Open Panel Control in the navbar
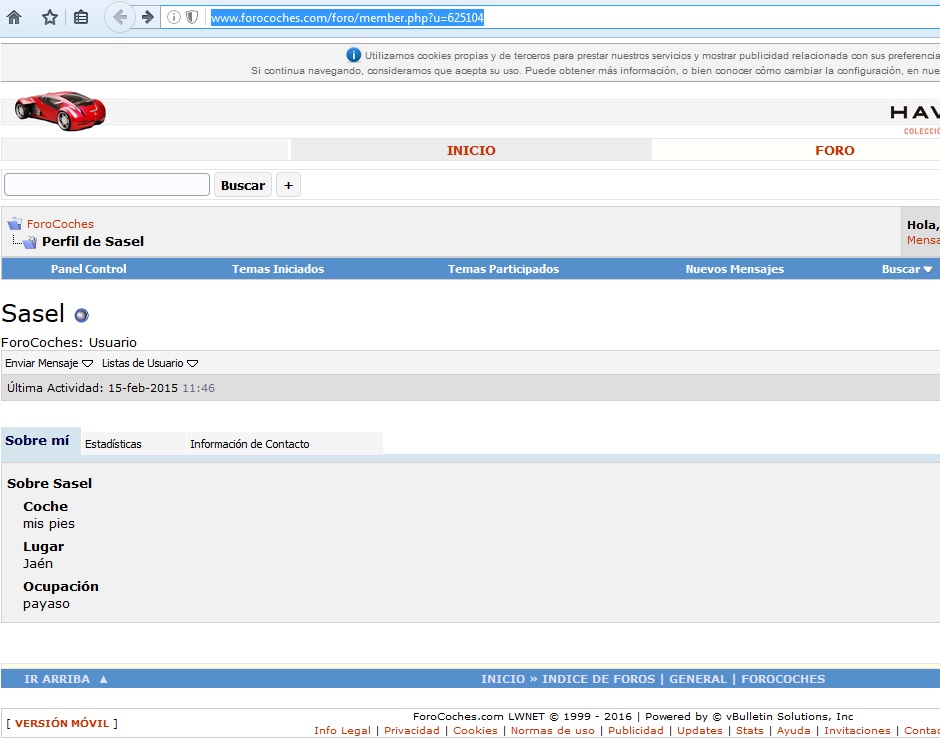940x753 pixels. click(89, 269)
